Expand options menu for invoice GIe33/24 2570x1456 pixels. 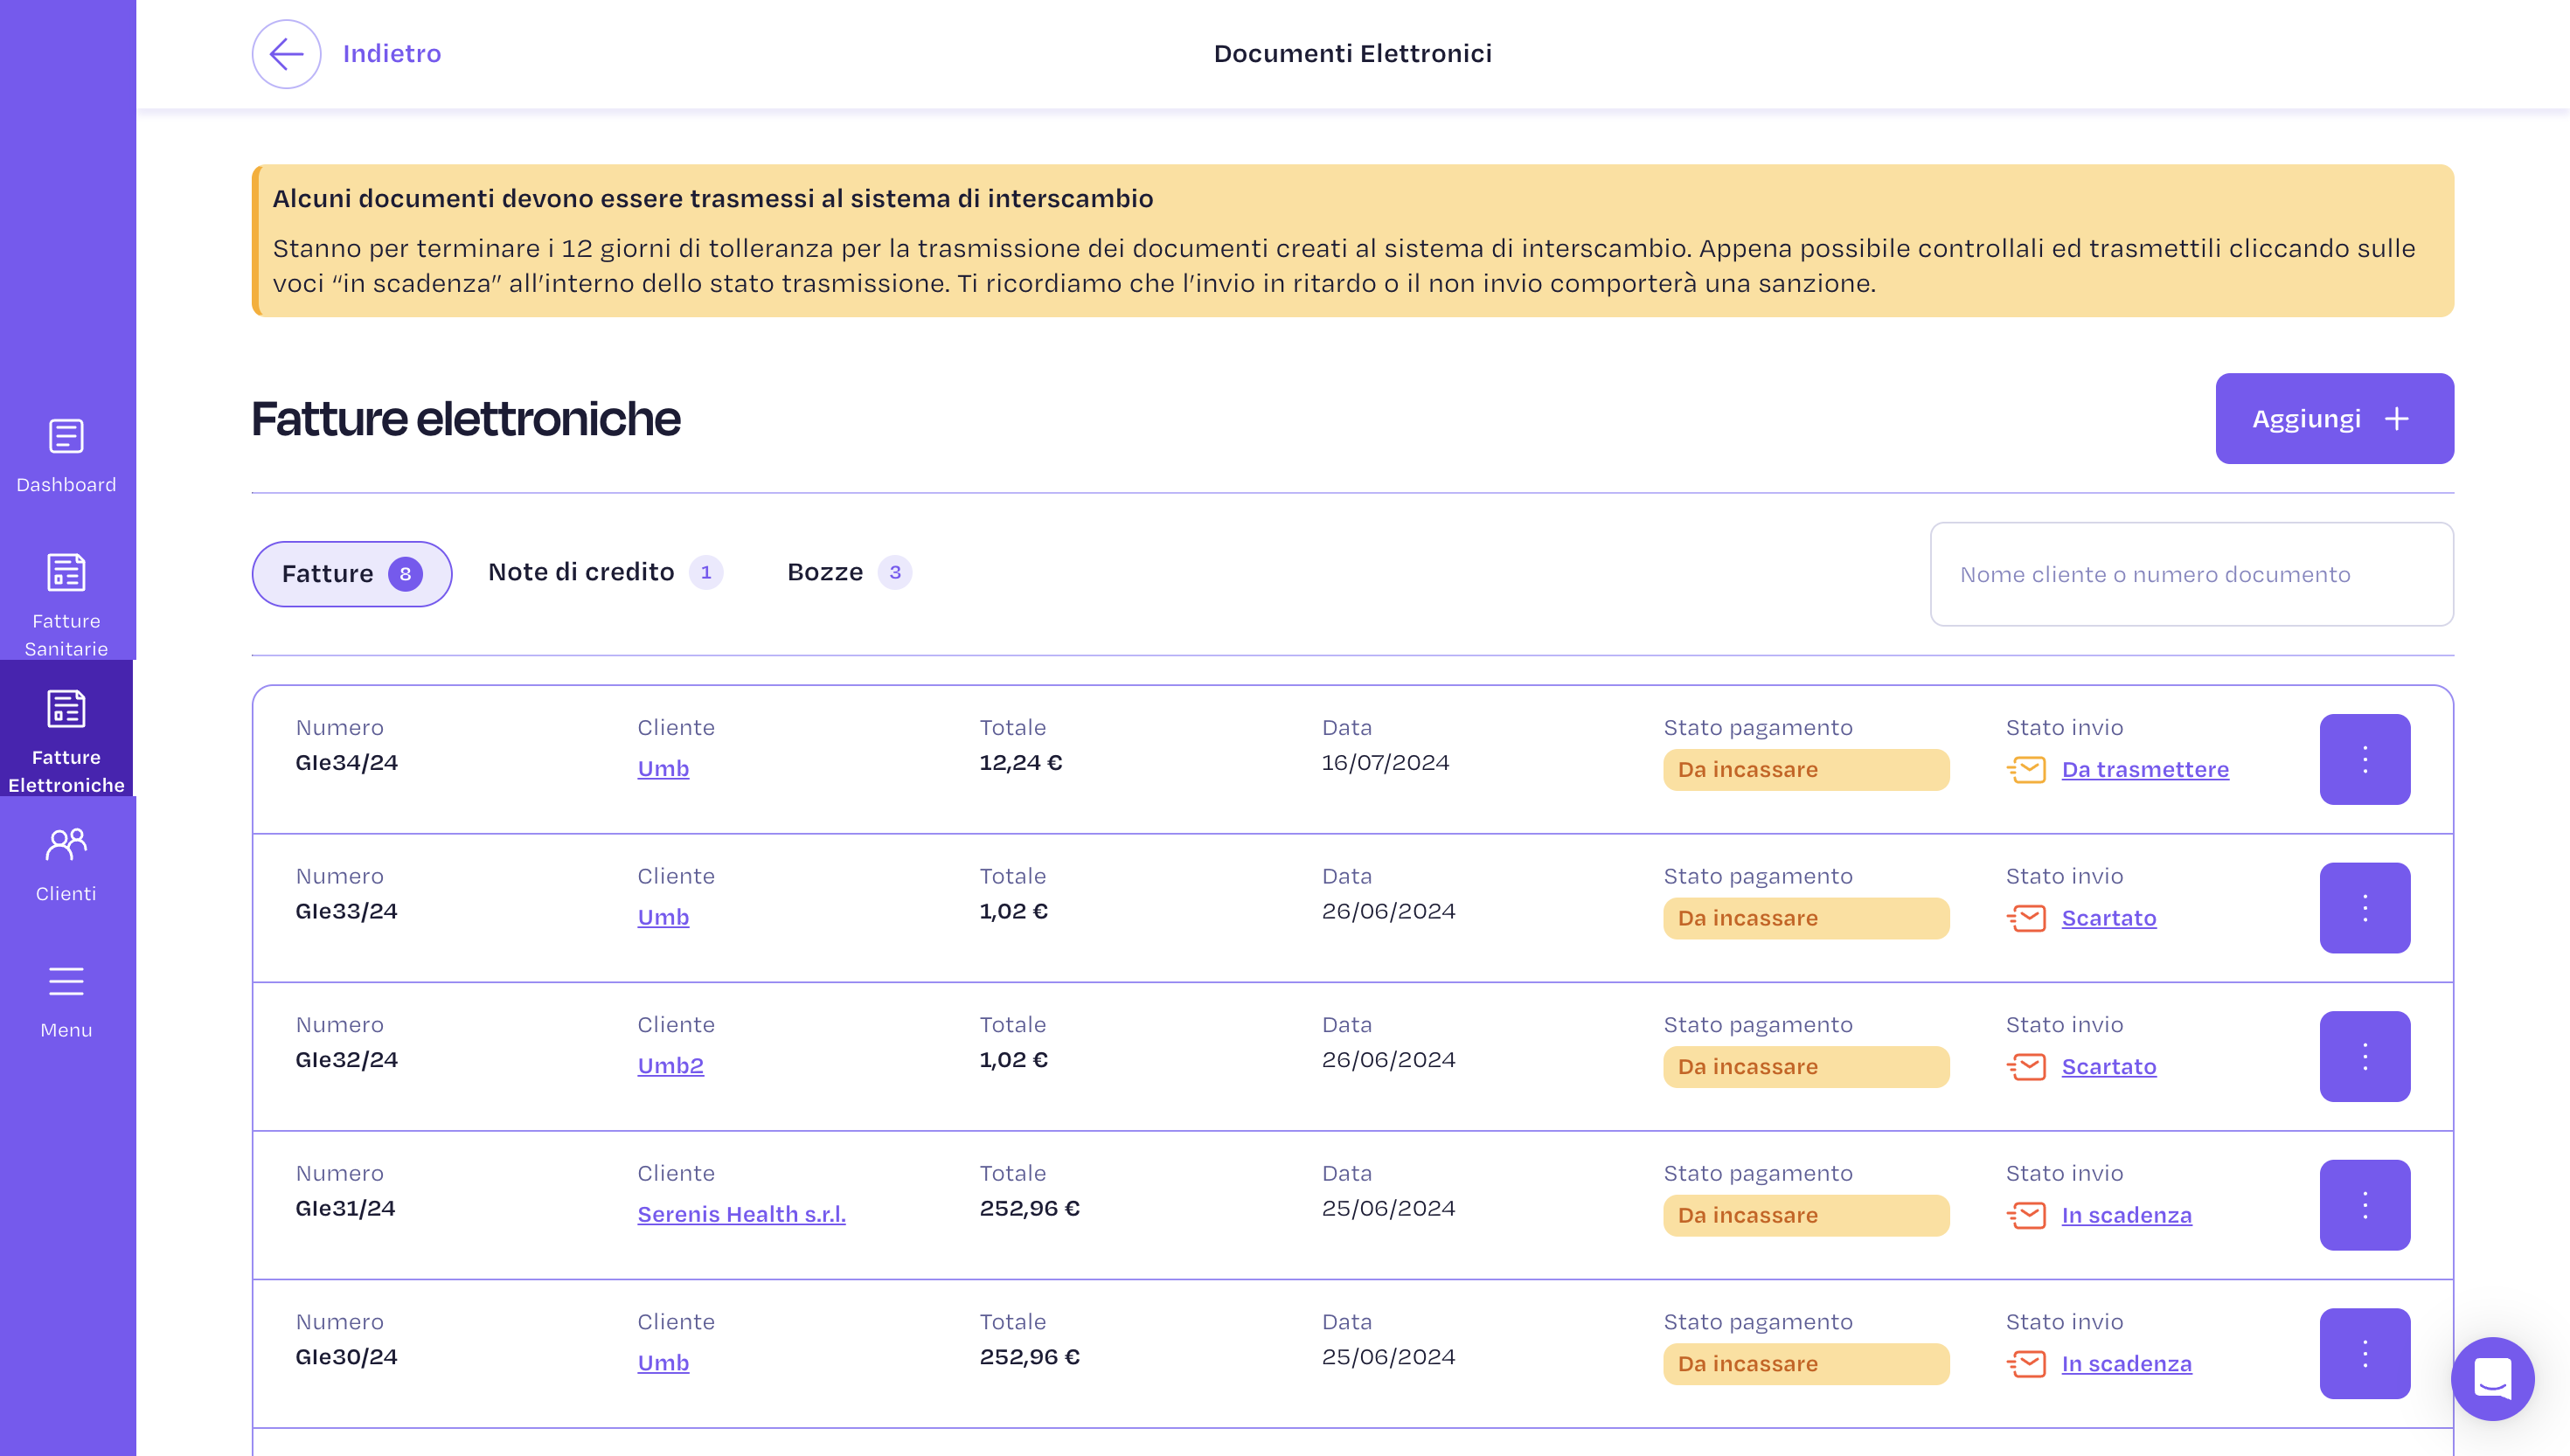tap(2364, 908)
